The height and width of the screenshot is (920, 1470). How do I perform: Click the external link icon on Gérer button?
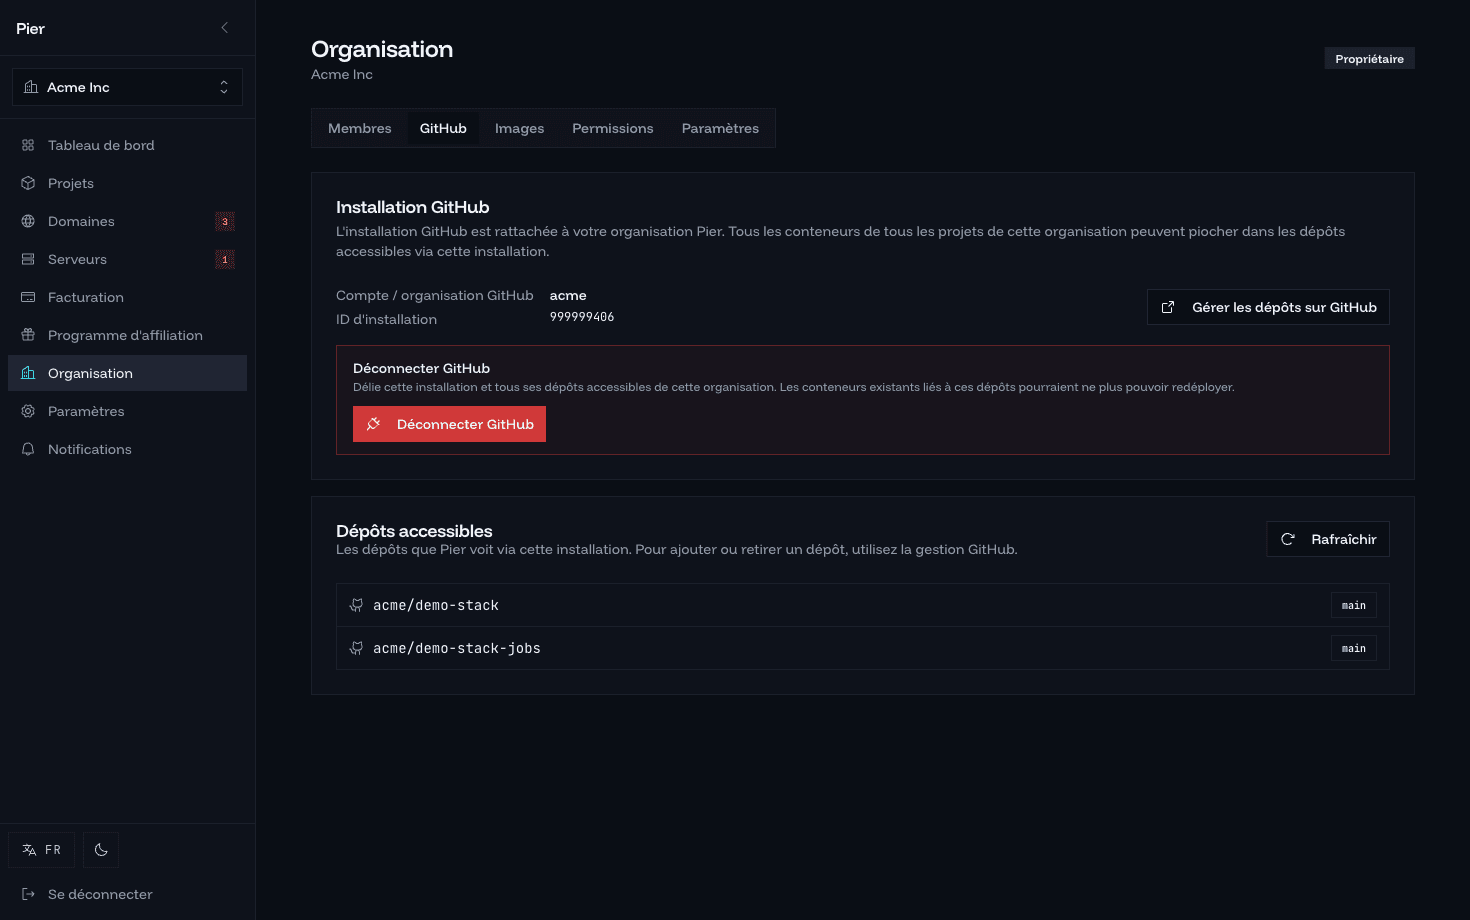pyautogui.click(x=1168, y=307)
